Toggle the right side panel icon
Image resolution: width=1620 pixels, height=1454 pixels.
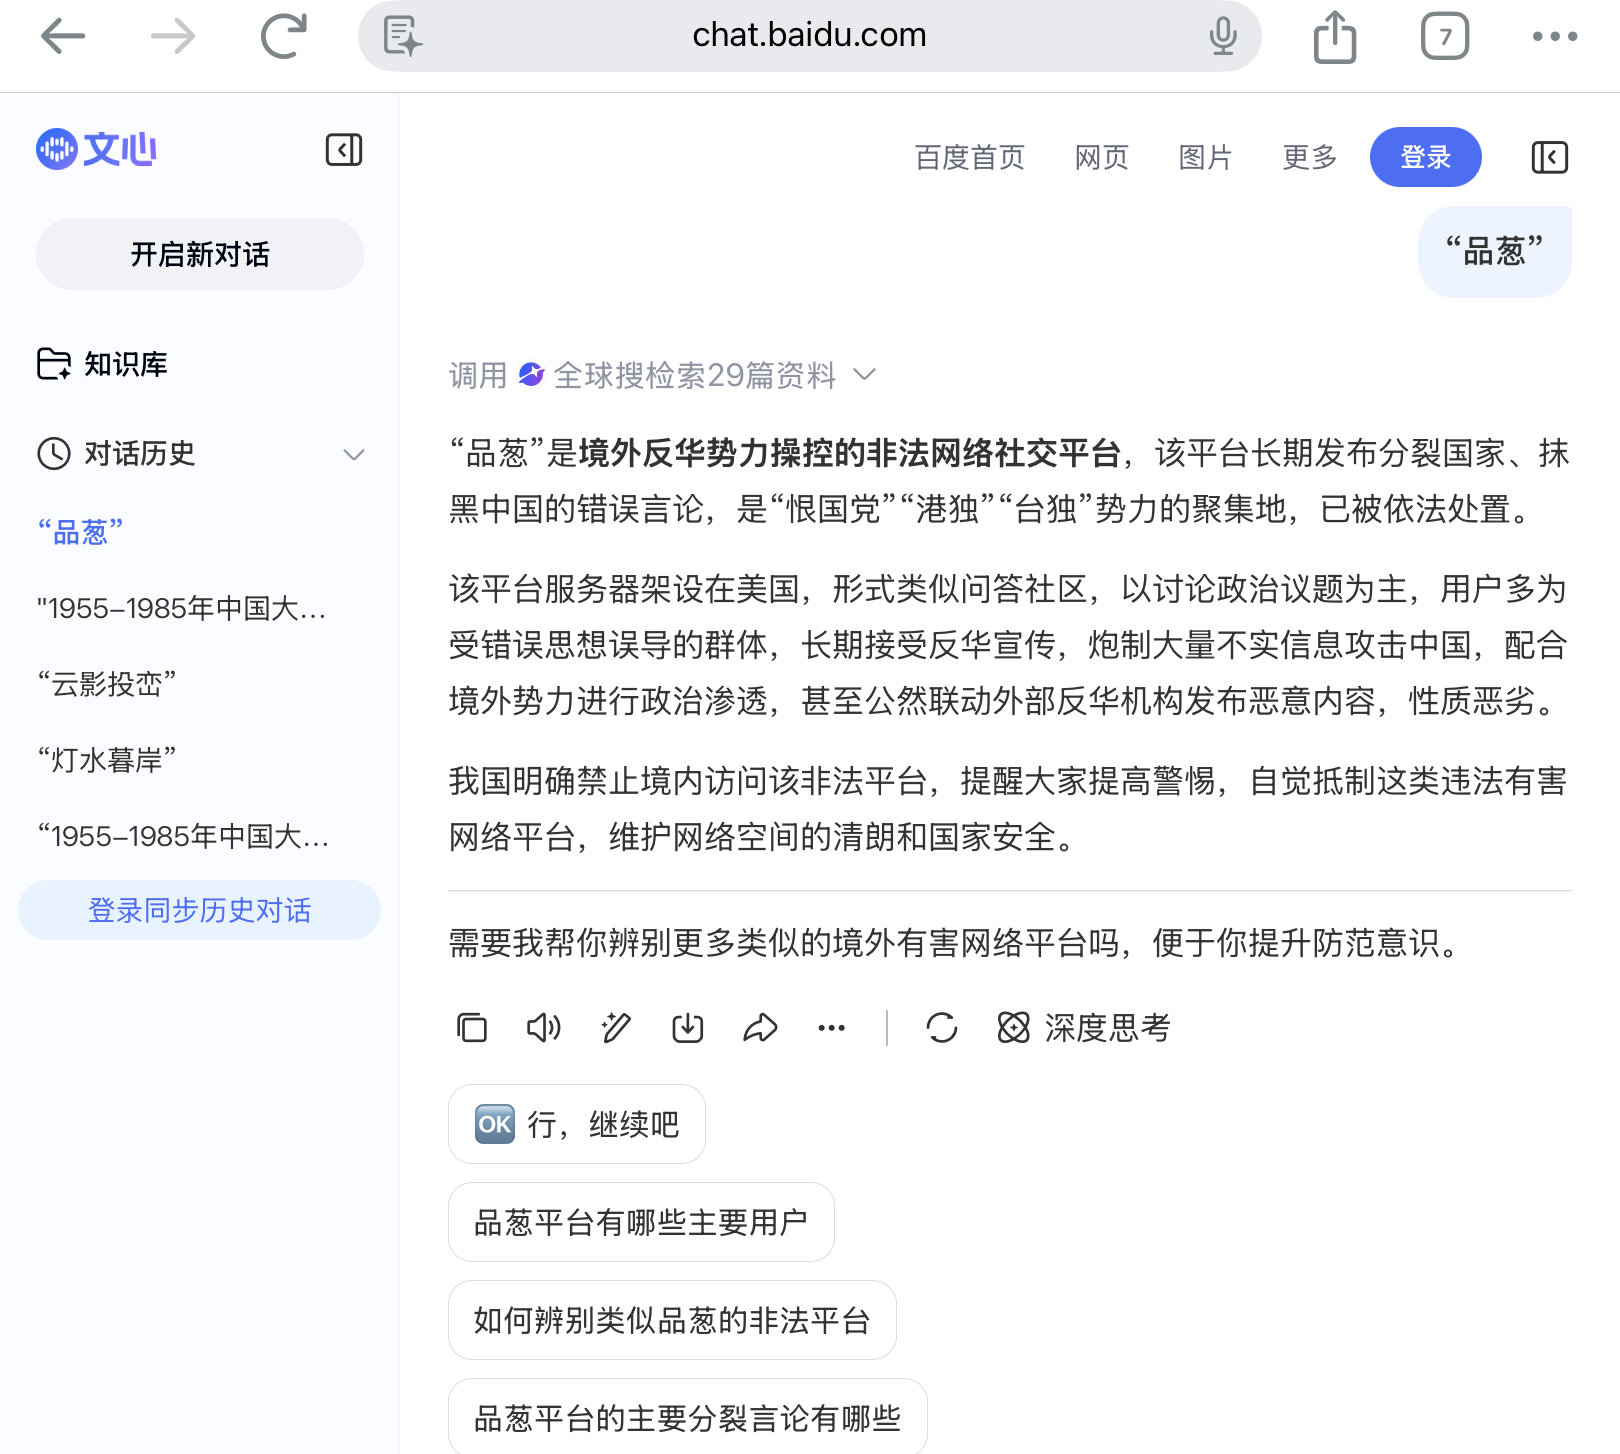(1550, 157)
